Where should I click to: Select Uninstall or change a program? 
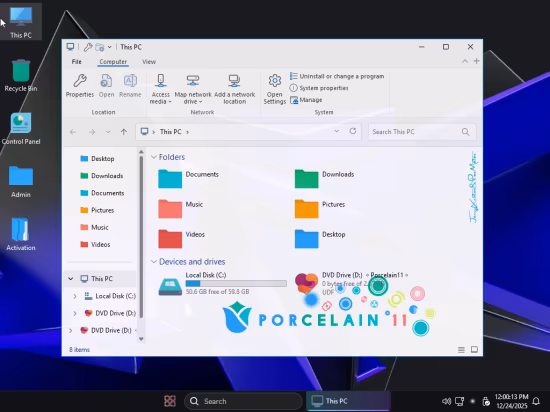pyautogui.click(x=337, y=76)
